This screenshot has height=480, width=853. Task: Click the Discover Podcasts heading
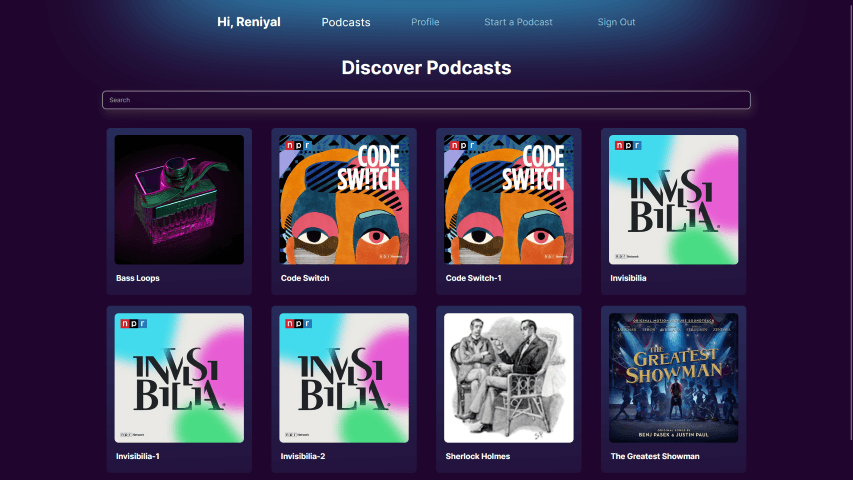point(426,68)
